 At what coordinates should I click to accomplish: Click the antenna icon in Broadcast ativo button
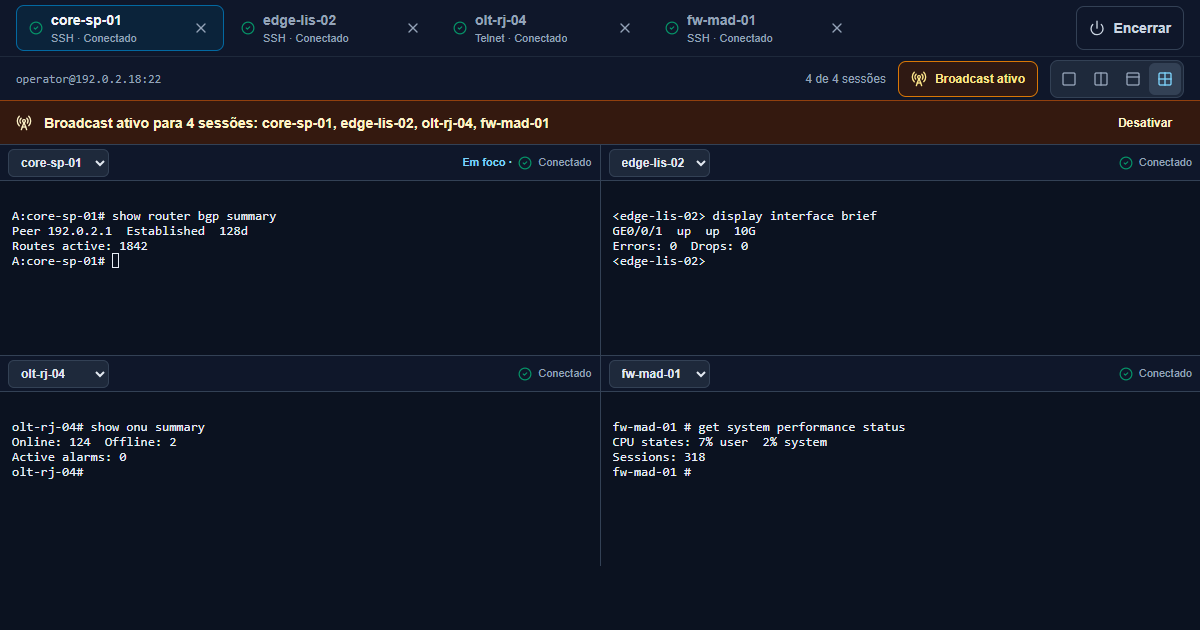(919, 79)
